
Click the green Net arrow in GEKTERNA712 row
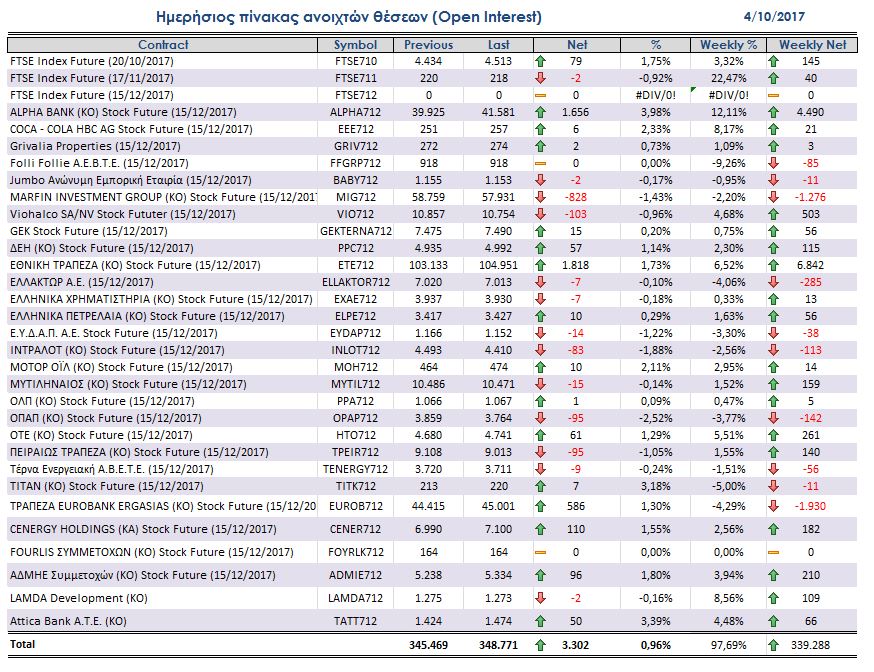point(540,231)
